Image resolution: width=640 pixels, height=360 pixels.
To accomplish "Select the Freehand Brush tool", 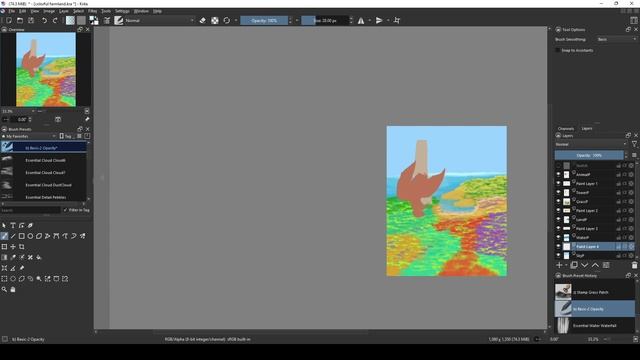I will (4, 236).
